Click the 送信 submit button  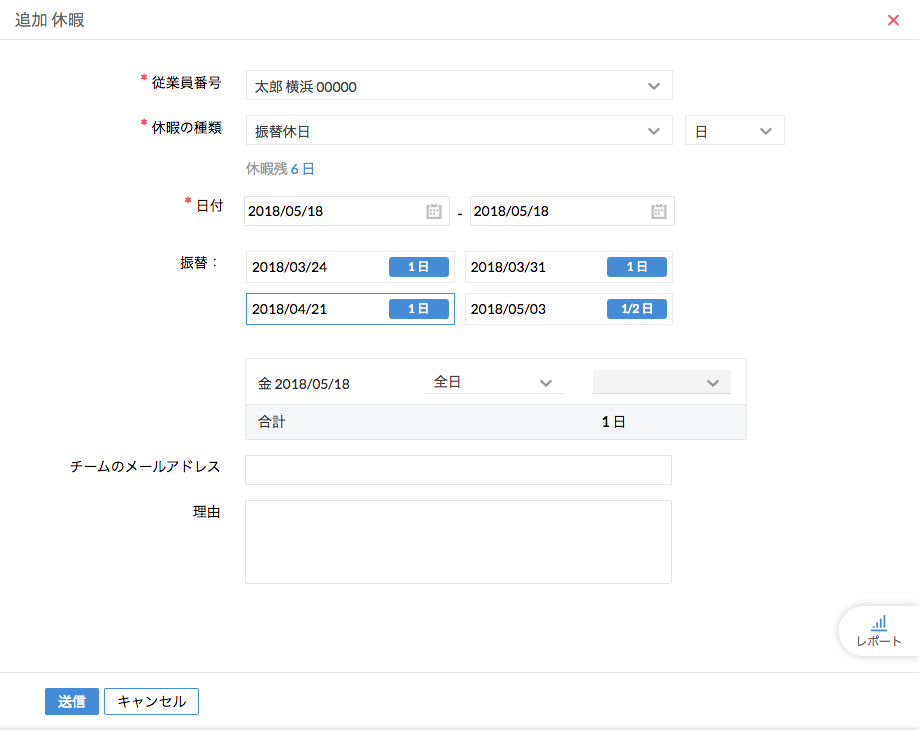click(x=72, y=701)
